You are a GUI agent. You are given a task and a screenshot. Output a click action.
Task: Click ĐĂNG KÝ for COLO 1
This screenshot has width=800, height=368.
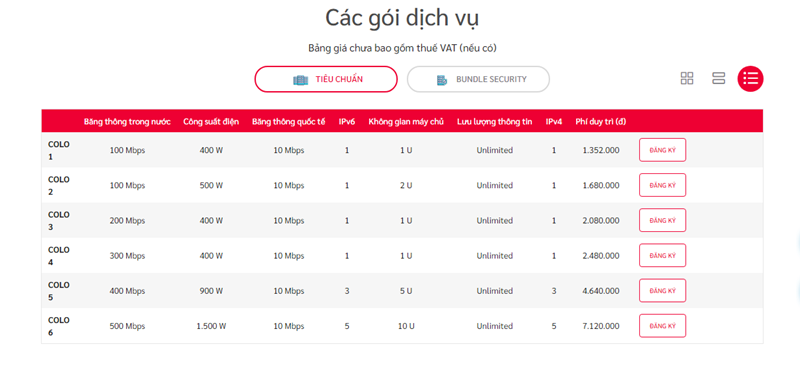pyautogui.click(x=662, y=150)
